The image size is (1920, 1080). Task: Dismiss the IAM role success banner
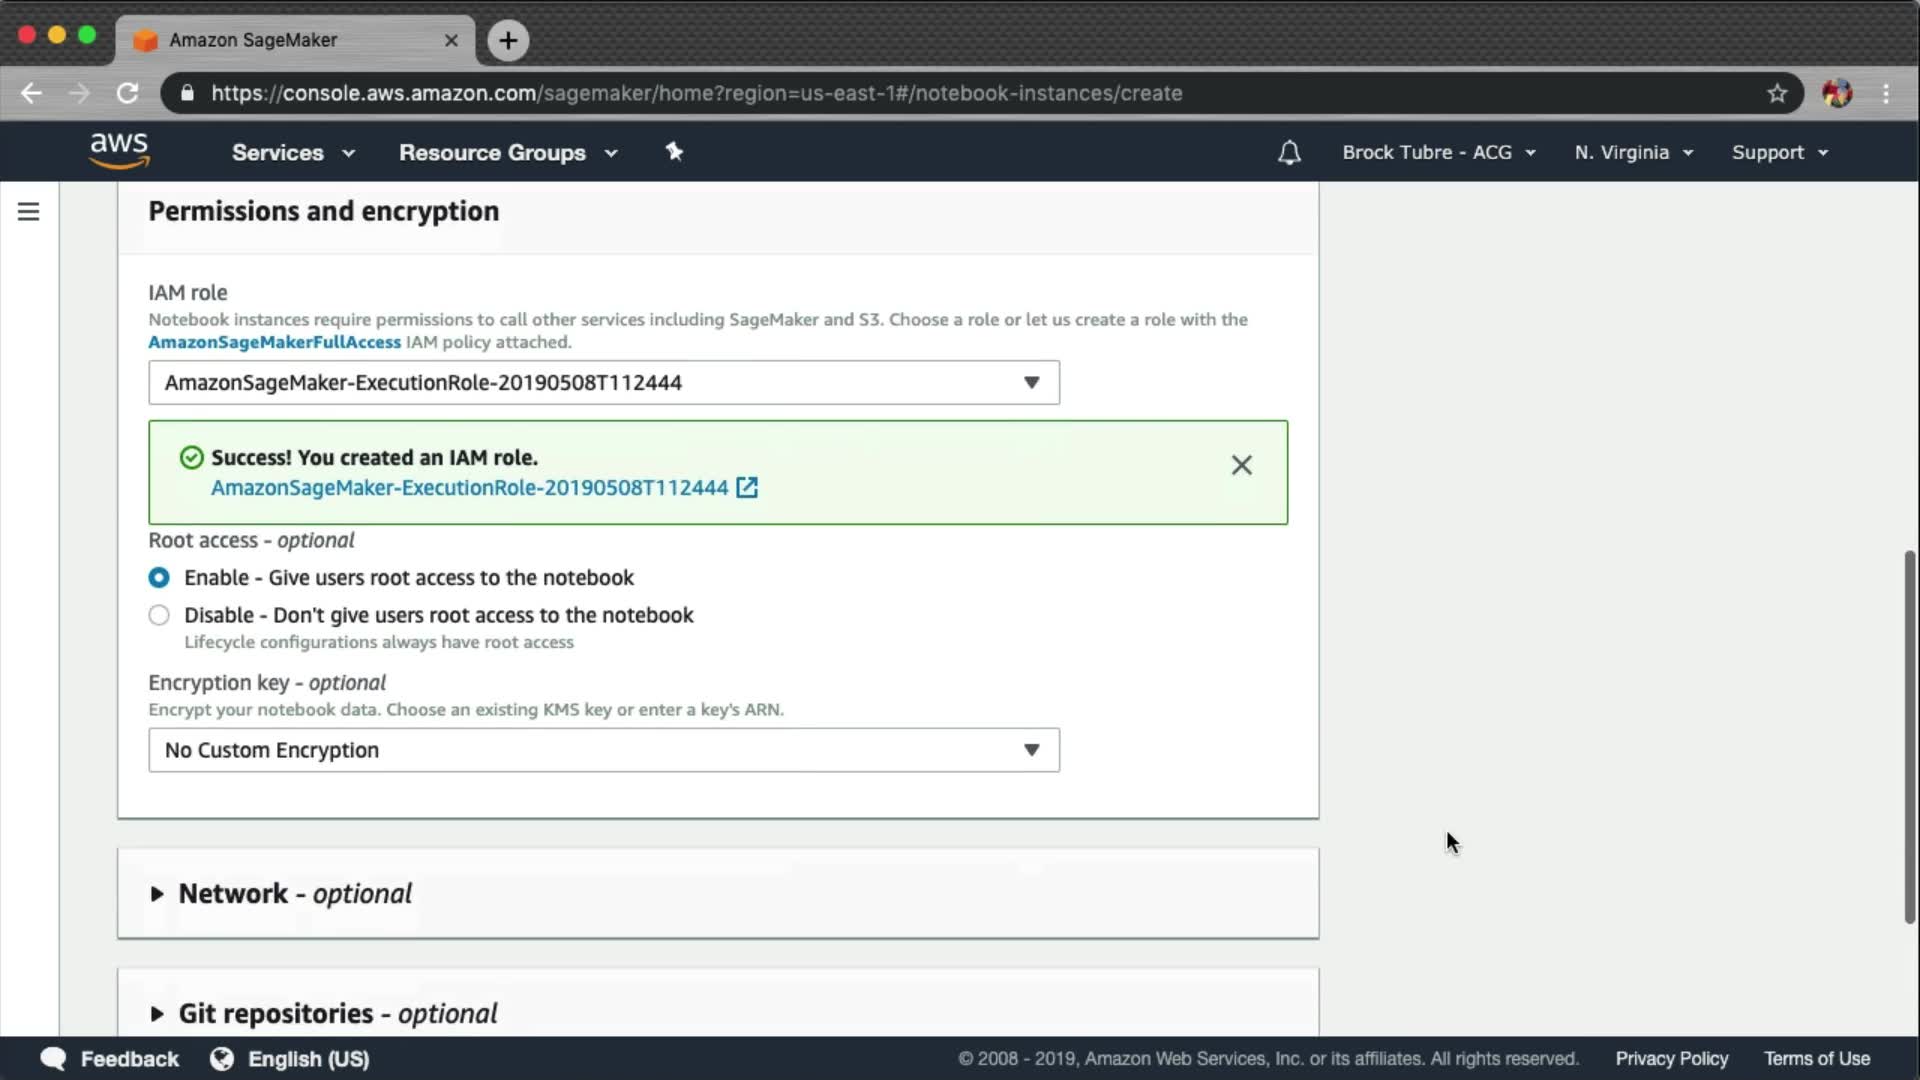(1241, 465)
